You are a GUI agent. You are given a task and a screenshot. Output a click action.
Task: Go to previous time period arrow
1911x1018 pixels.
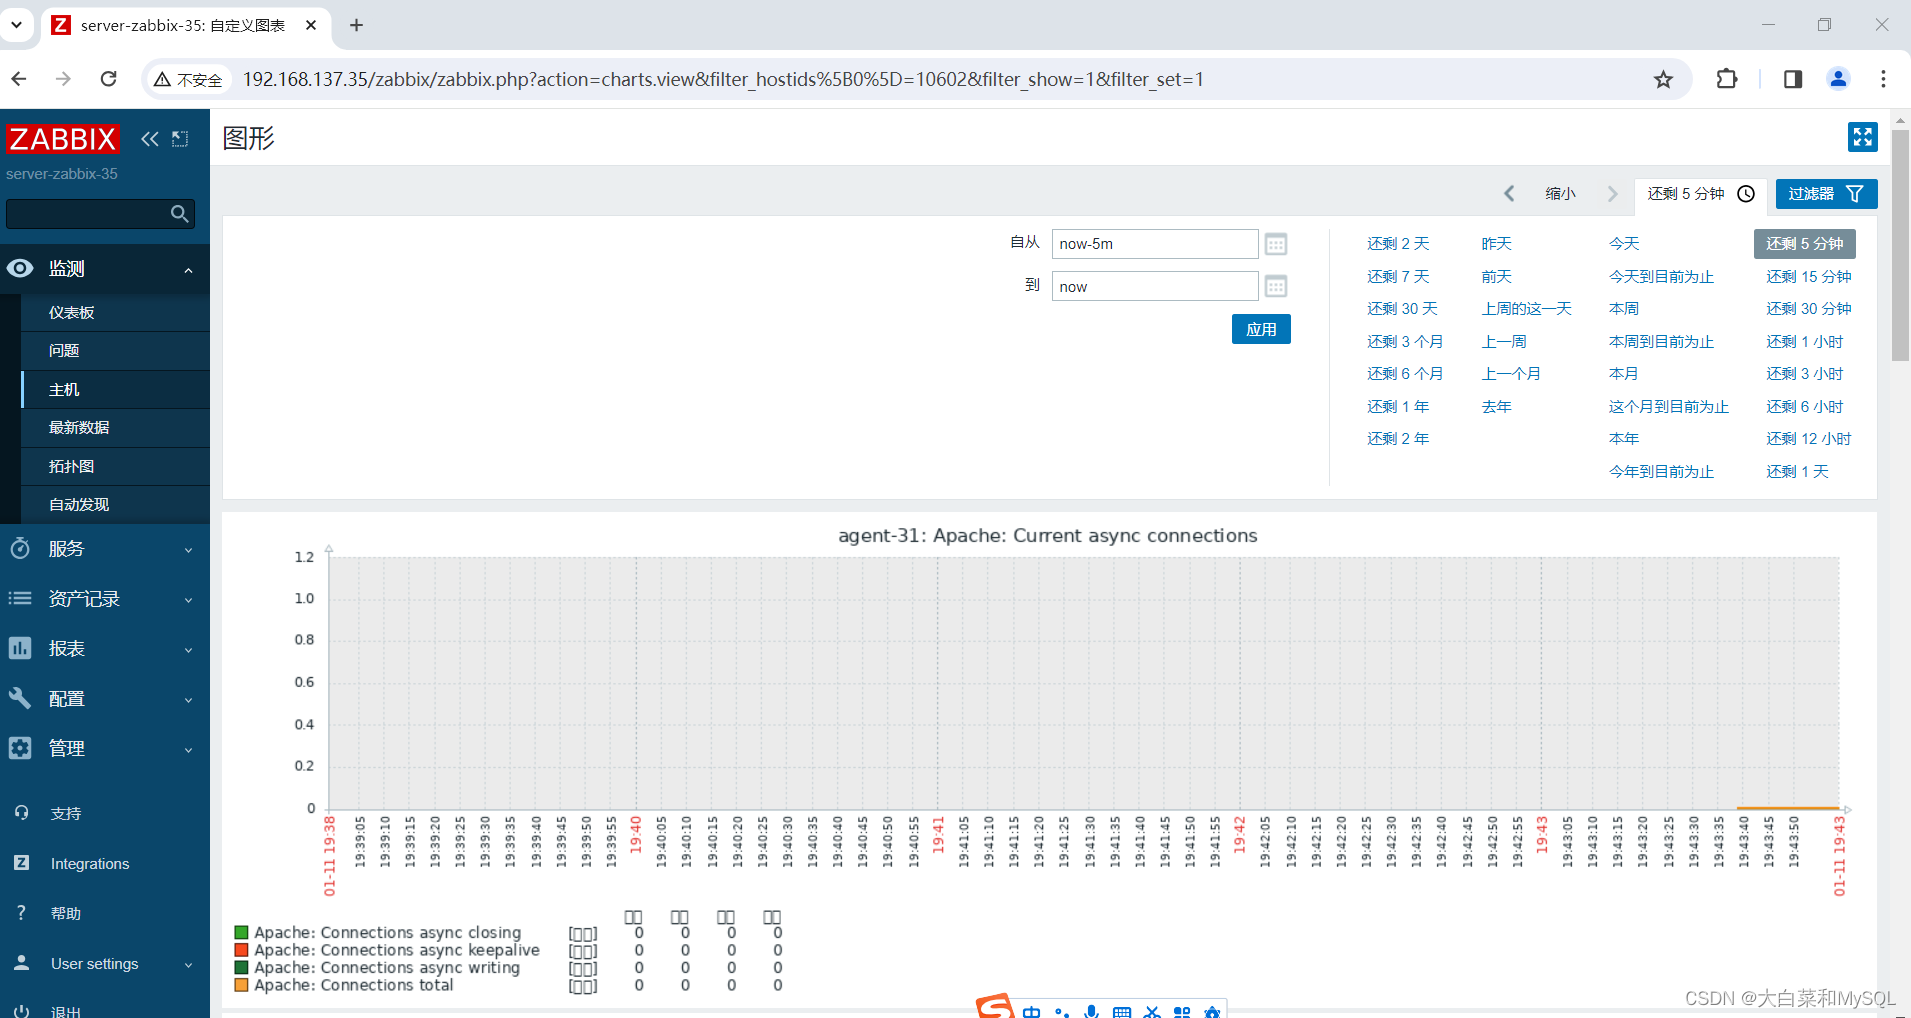coord(1509,194)
